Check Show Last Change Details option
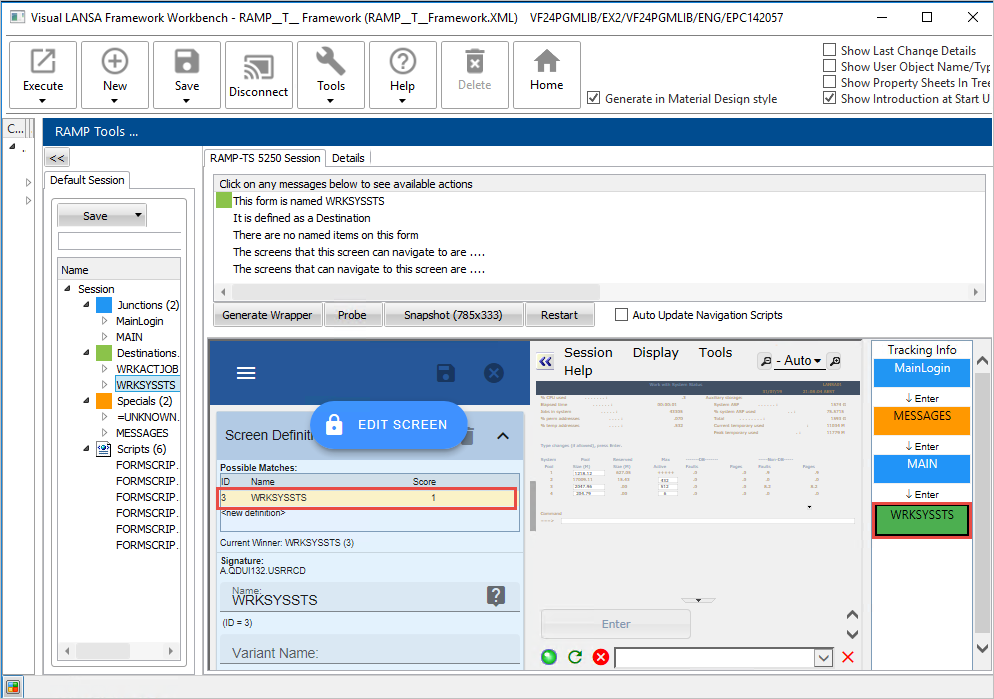The image size is (994, 699). pyautogui.click(x=829, y=50)
